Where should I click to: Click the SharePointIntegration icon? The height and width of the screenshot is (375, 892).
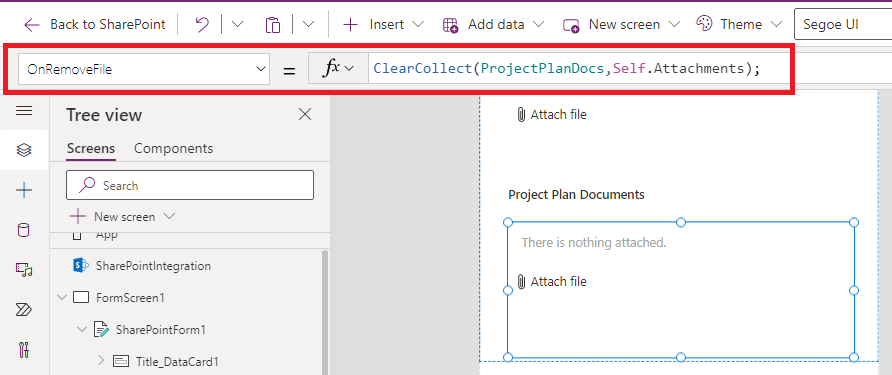(x=81, y=266)
